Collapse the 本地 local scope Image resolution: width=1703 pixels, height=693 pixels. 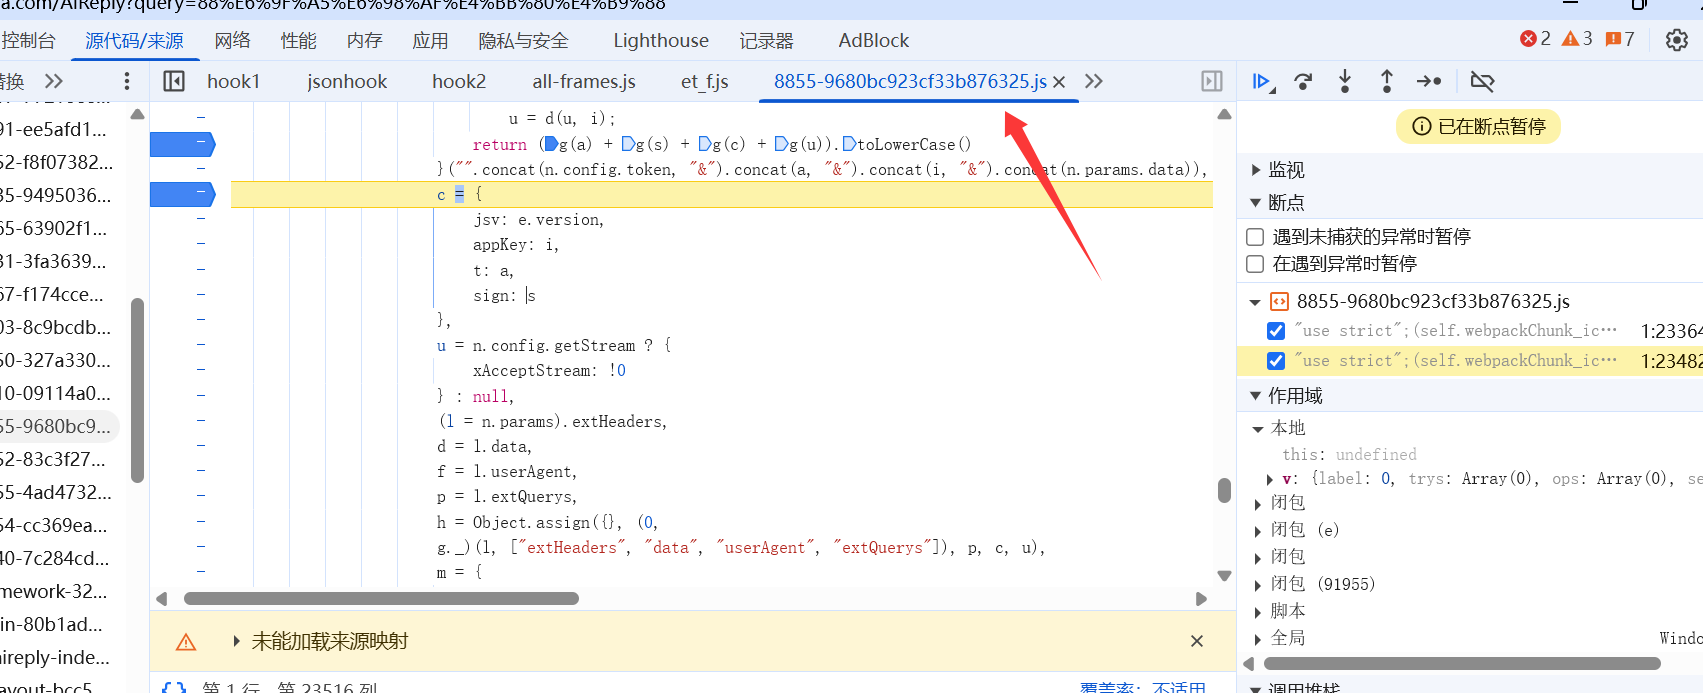1259,429
